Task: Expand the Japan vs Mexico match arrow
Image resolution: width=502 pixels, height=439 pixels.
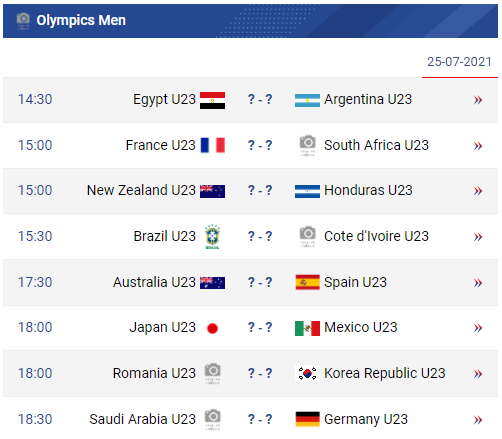Action: 478,328
